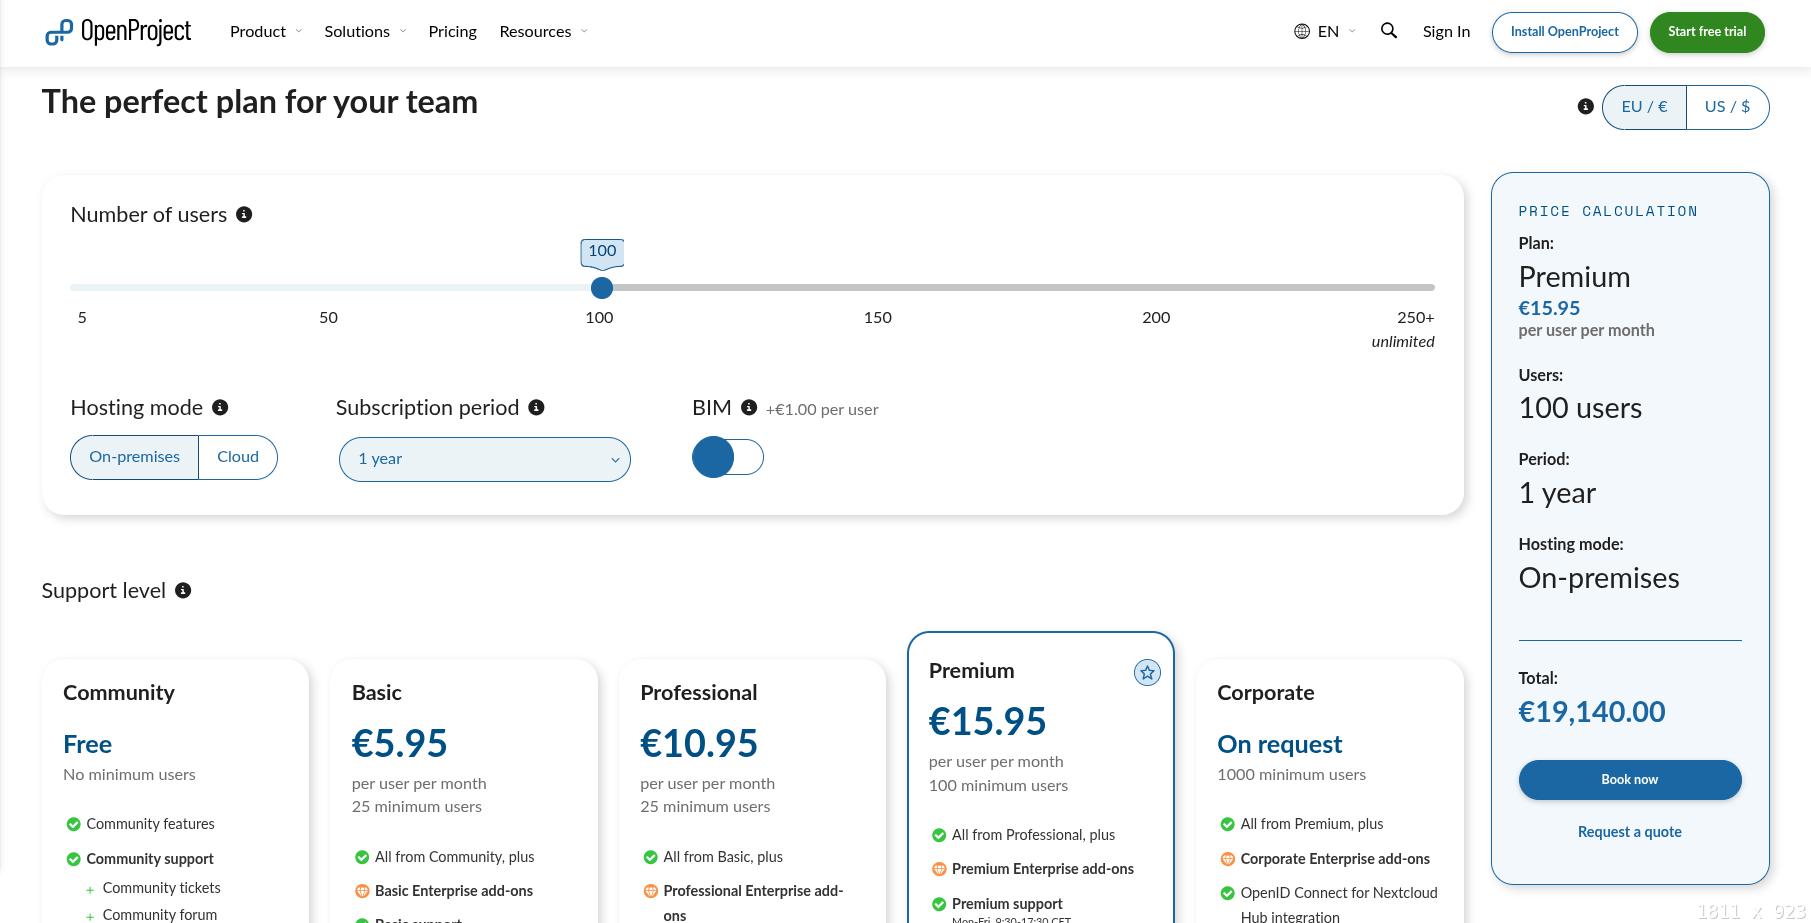Image resolution: width=1811 pixels, height=923 pixels.
Task: Click star icon on Premium card
Action: click(x=1147, y=673)
